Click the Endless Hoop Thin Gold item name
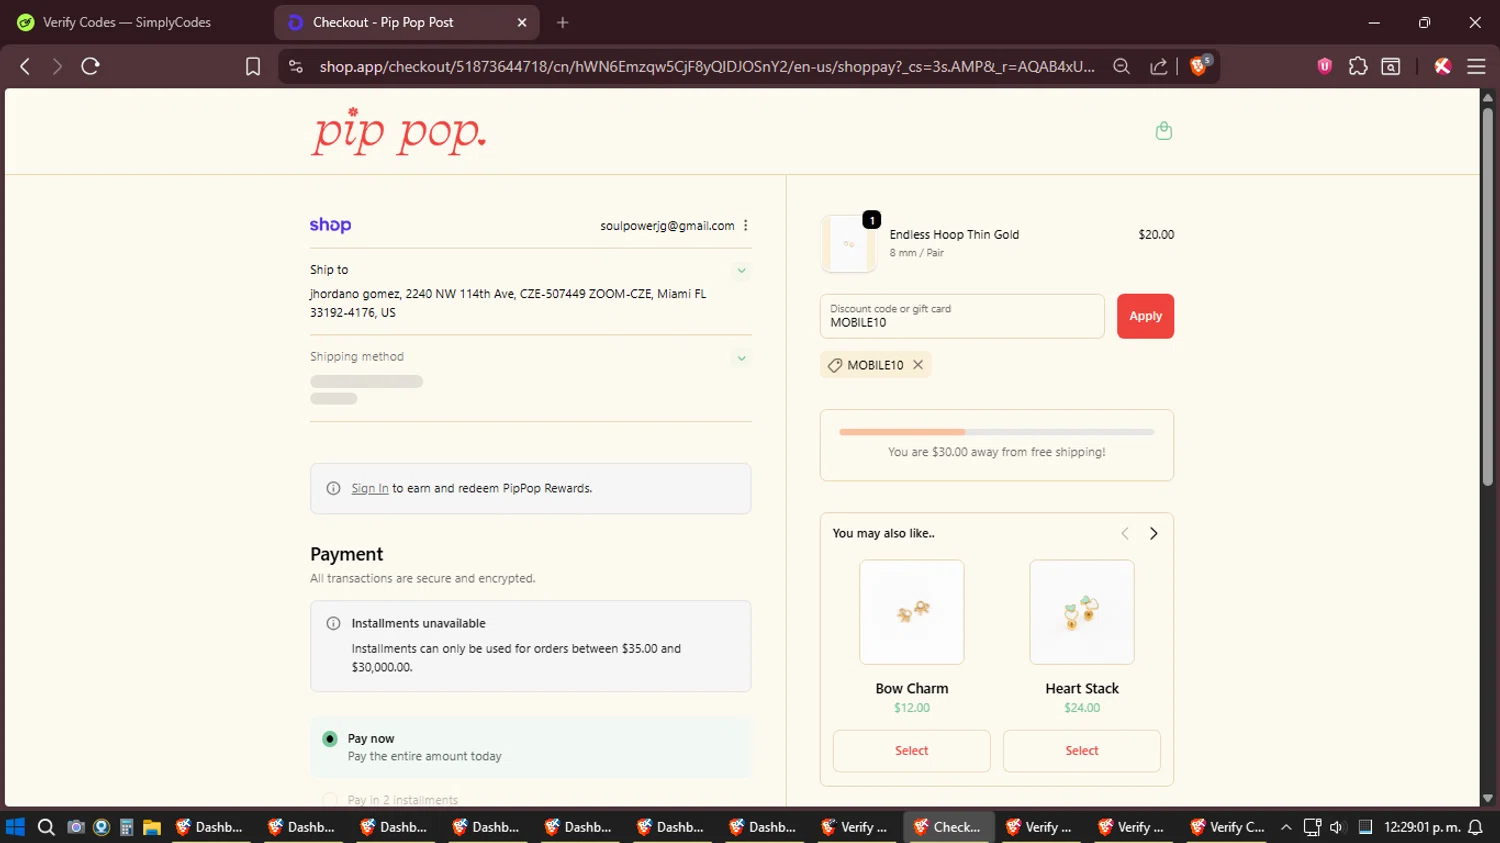Viewport: 1500px width, 843px height. [954, 235]
